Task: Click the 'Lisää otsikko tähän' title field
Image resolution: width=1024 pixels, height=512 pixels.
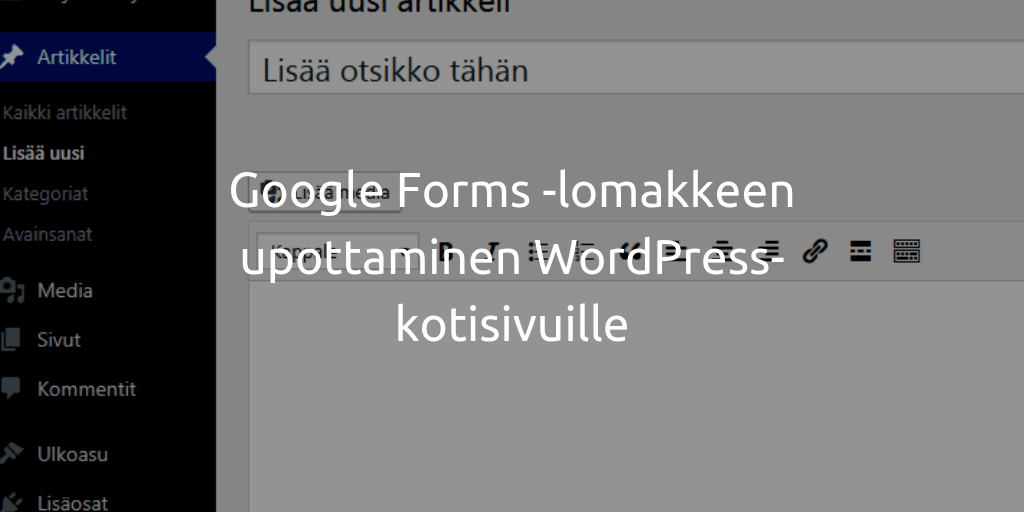Action: [636, 69]
